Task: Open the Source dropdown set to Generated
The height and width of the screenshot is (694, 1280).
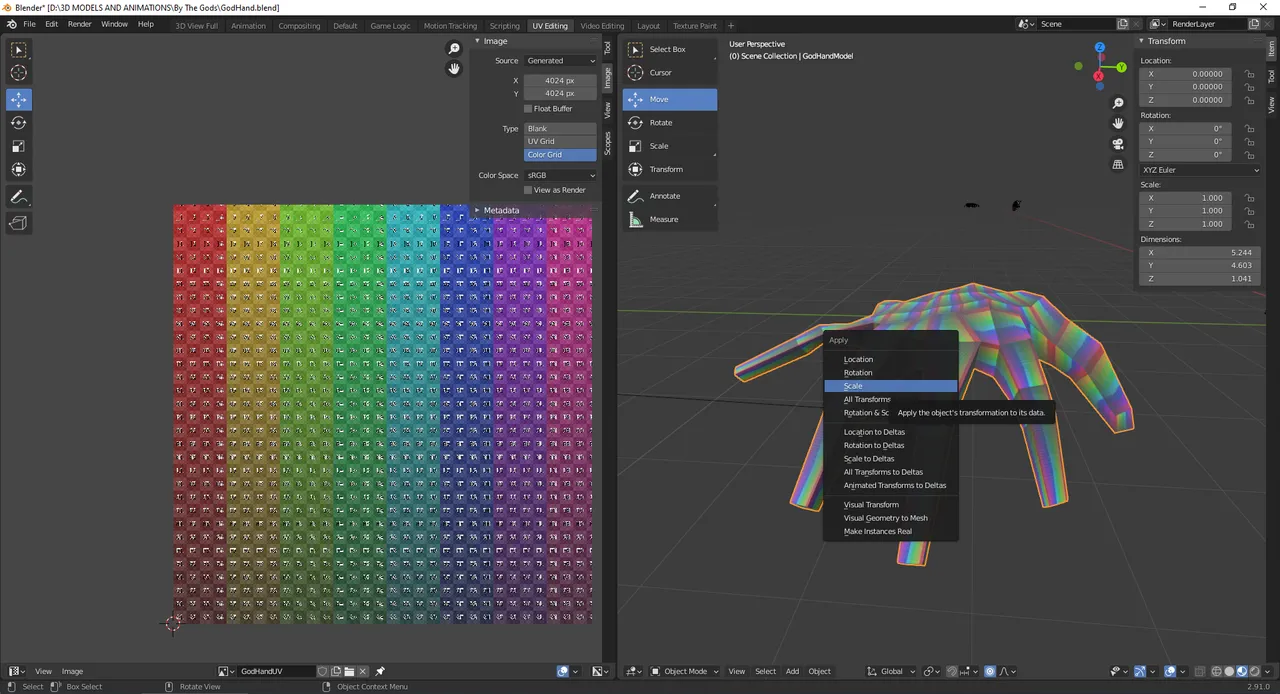Action: pyautogui.click(x=560, y=61)
